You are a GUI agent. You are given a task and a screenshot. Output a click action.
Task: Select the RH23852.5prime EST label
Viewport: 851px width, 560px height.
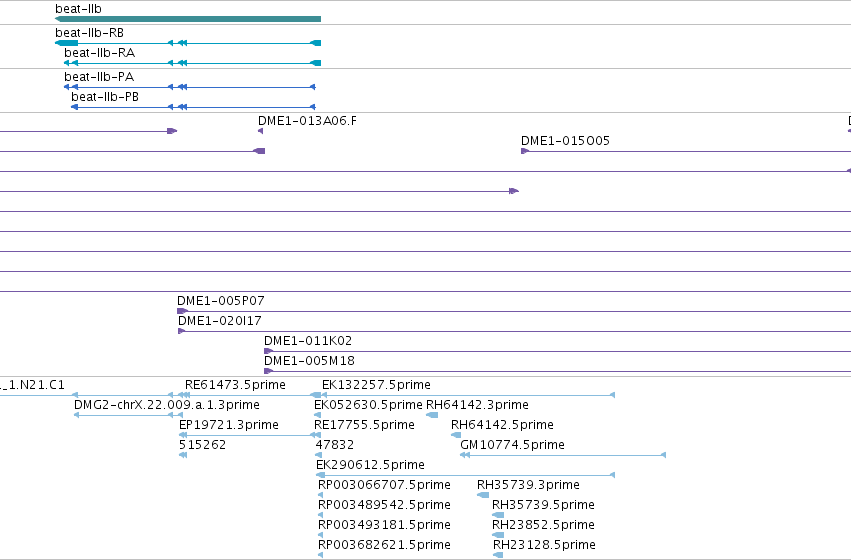(543, 525)
